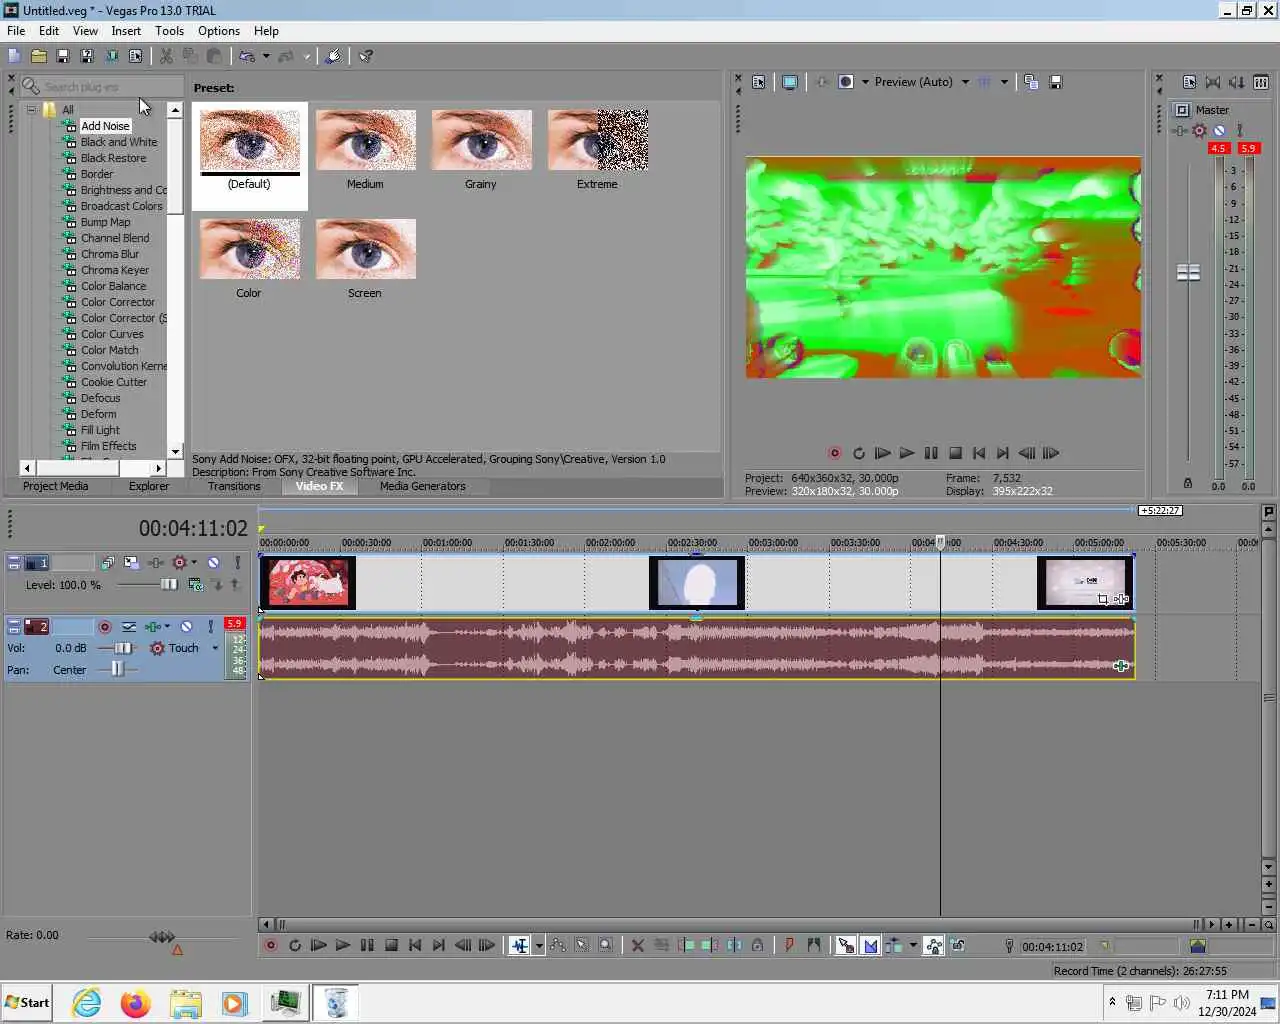The width and height of the screenshot is (1280, 1024).
Task: Open the Mixing Console icon in Master panel
Action: point(1261,82)
